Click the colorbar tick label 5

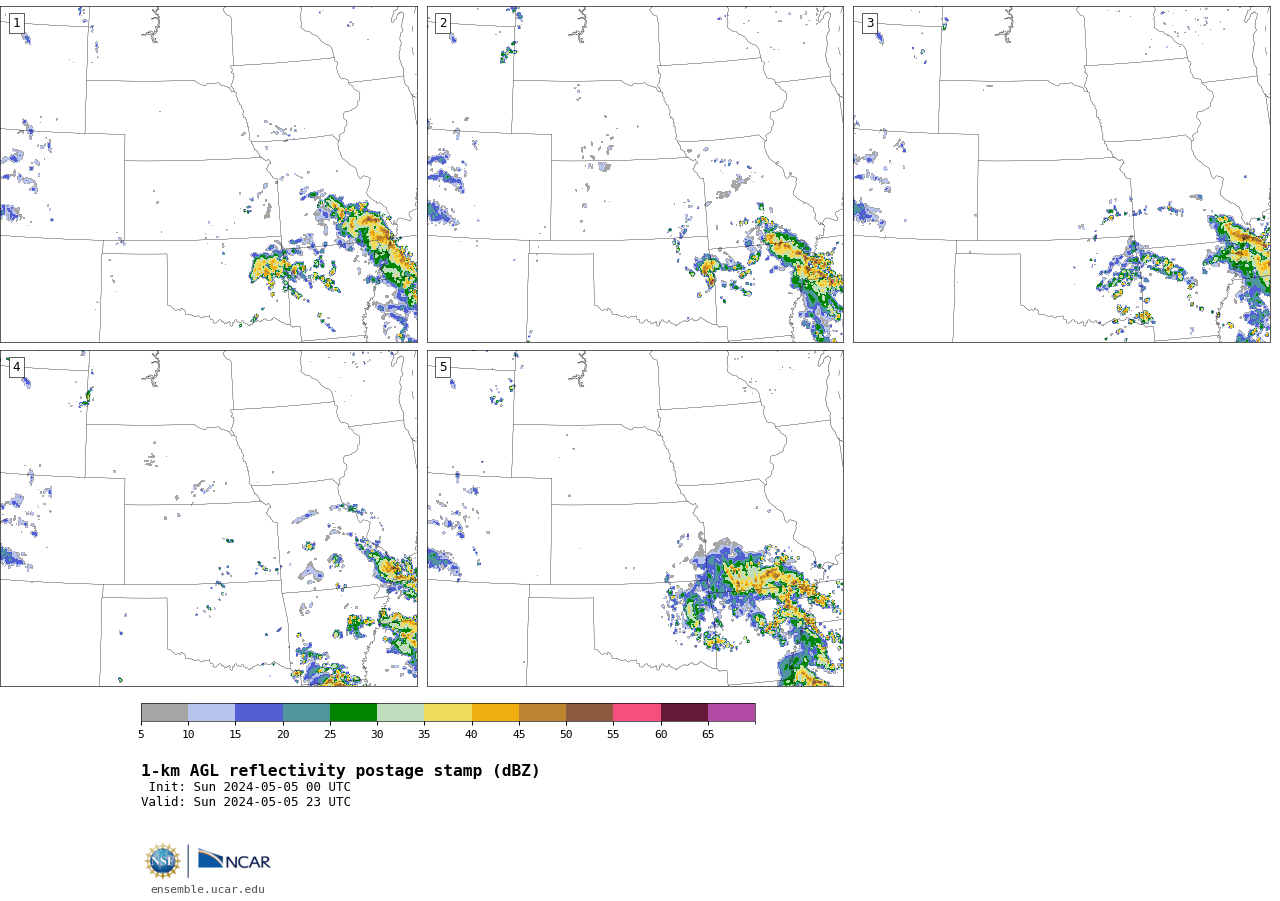(141, 735)
